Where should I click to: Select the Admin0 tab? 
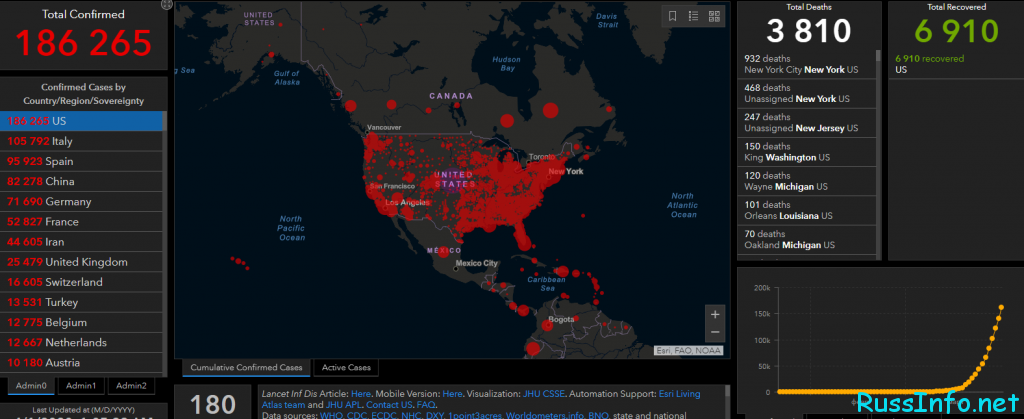(31, 386)
